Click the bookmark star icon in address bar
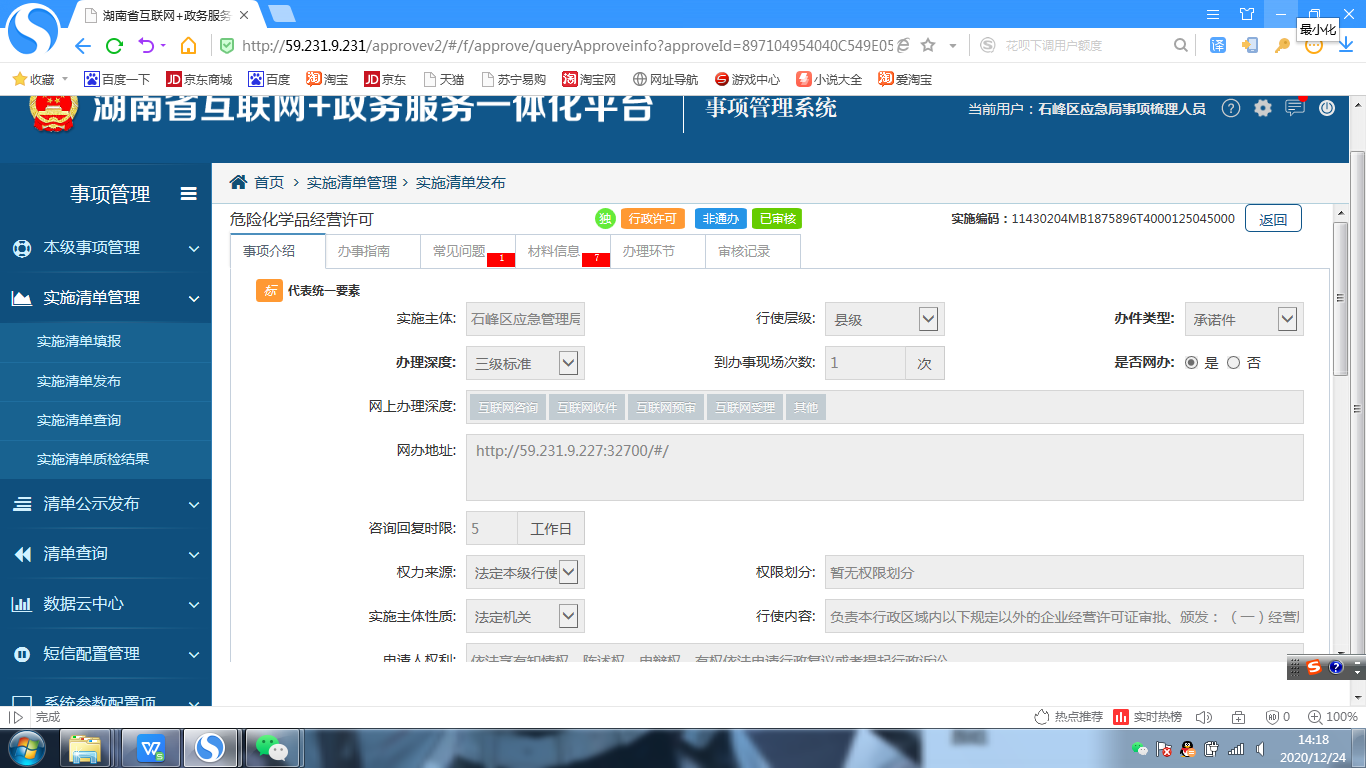 click(x=928, y=45)
